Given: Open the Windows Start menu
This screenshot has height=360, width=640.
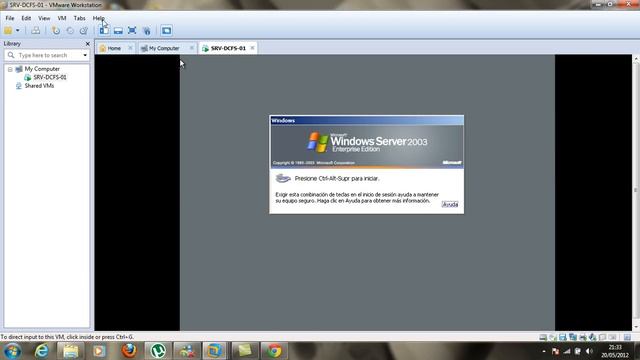Looking at the screenshot, I should [x=12, y=351].
